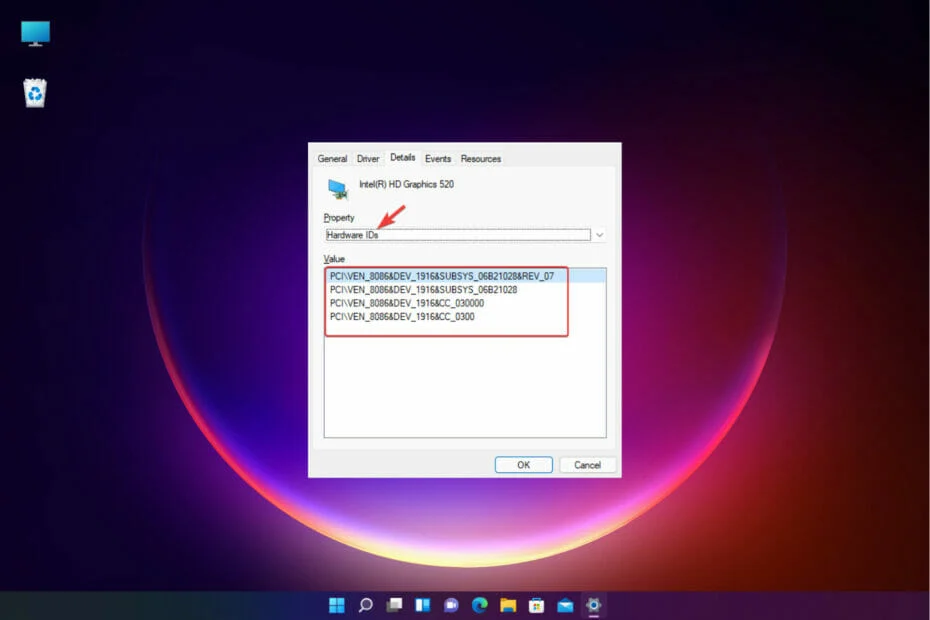Click the Windows Start button on taskbar
Viewport: 930px width, 620px height.
click(x=337, y=605)
